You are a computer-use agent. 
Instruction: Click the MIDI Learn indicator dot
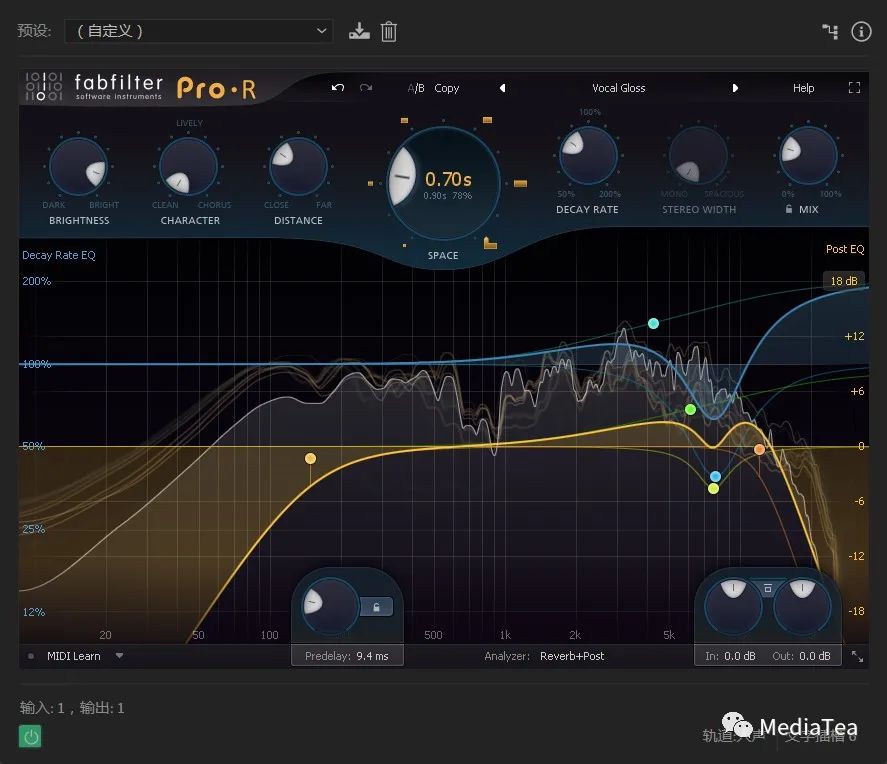pyautogui.click(x=31, y=656)
